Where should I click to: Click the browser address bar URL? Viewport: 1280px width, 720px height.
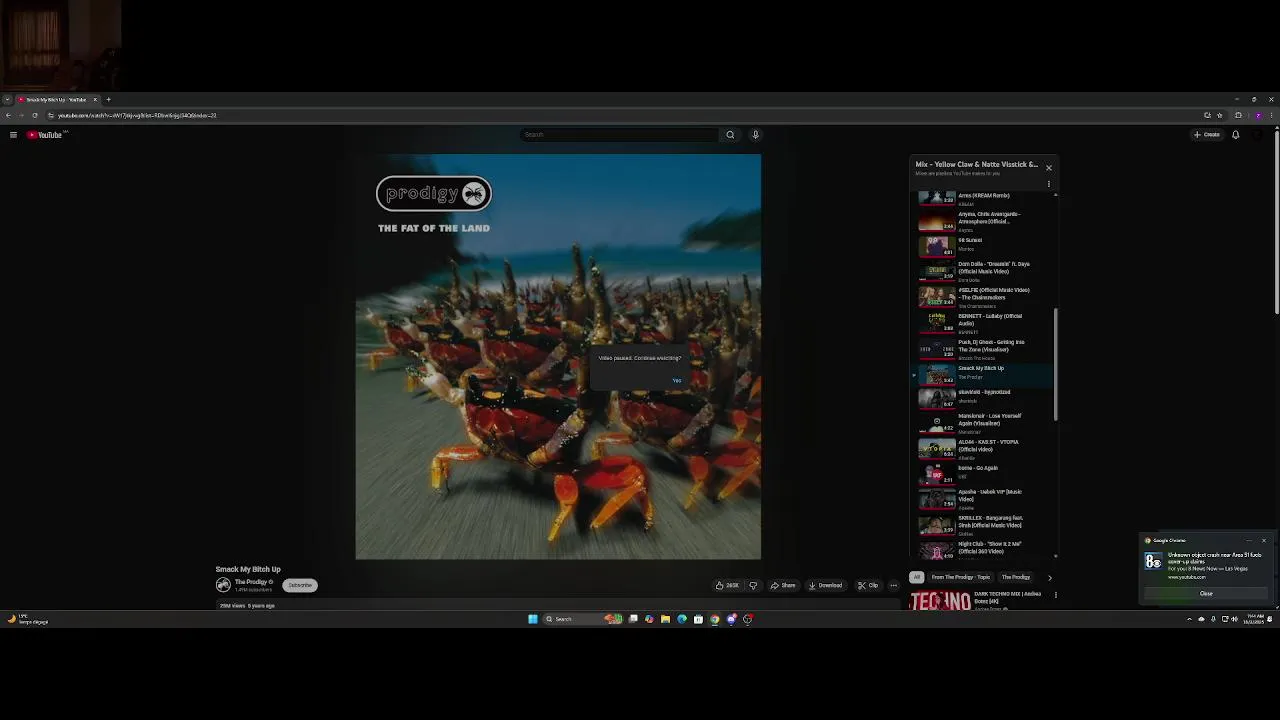click(137, 115)
